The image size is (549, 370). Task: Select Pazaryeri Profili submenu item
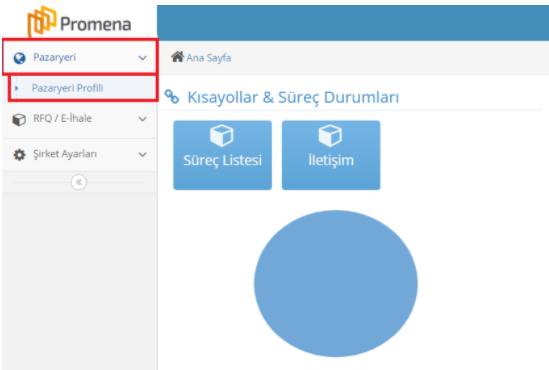(x=83, y=88)
